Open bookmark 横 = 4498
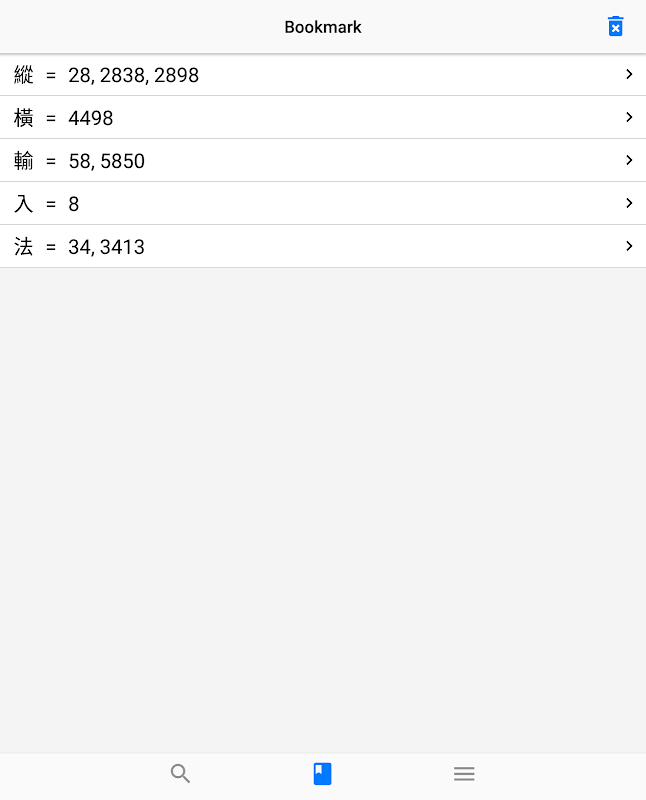Viewport: 646px width, 800px height. tap(323, 117)
